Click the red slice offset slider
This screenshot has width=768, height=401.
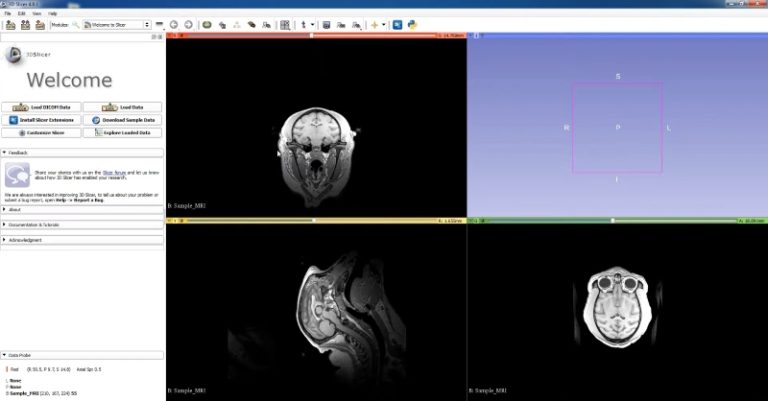[x=310, y=36]
